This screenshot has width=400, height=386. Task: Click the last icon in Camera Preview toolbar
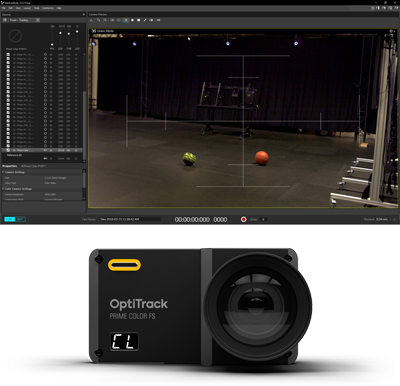tap(159, 20)
